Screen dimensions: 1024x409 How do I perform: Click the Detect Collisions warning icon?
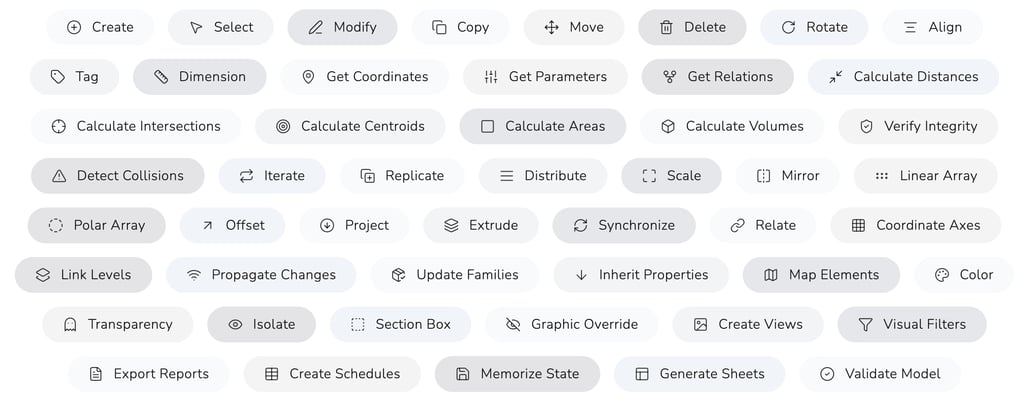click(59, 175)
